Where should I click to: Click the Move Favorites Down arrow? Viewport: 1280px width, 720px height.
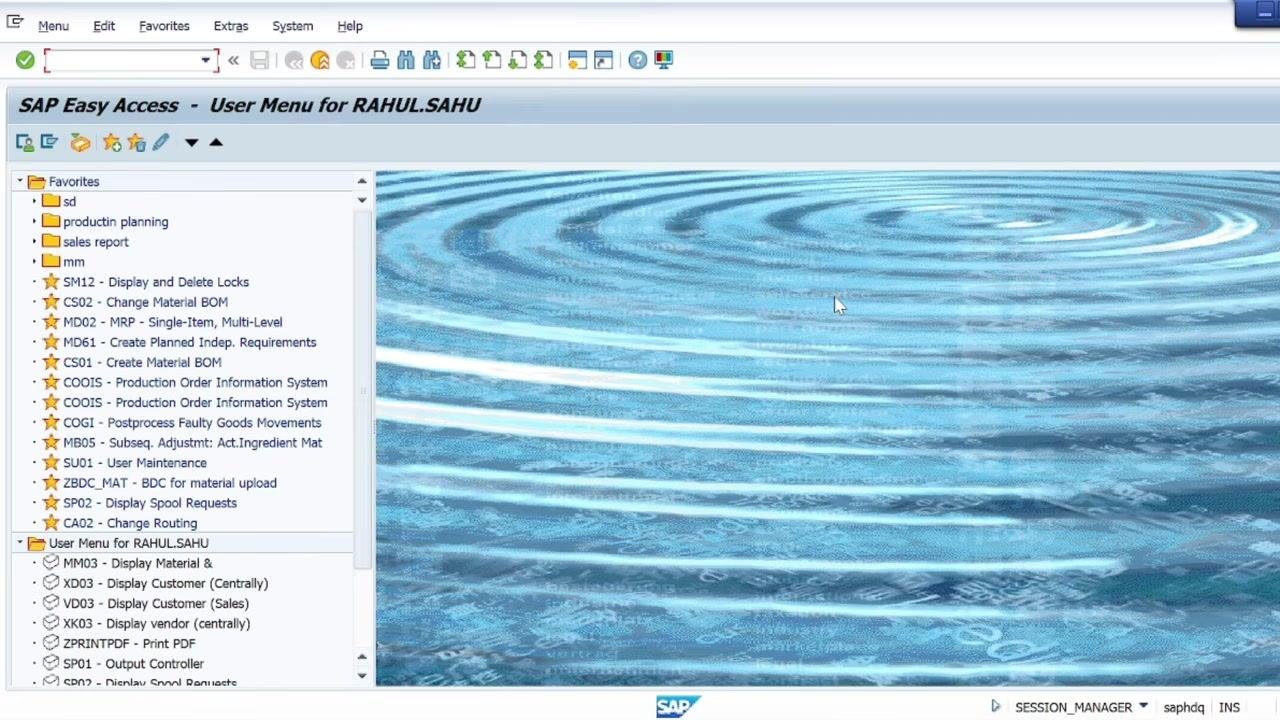click(191, 143)
